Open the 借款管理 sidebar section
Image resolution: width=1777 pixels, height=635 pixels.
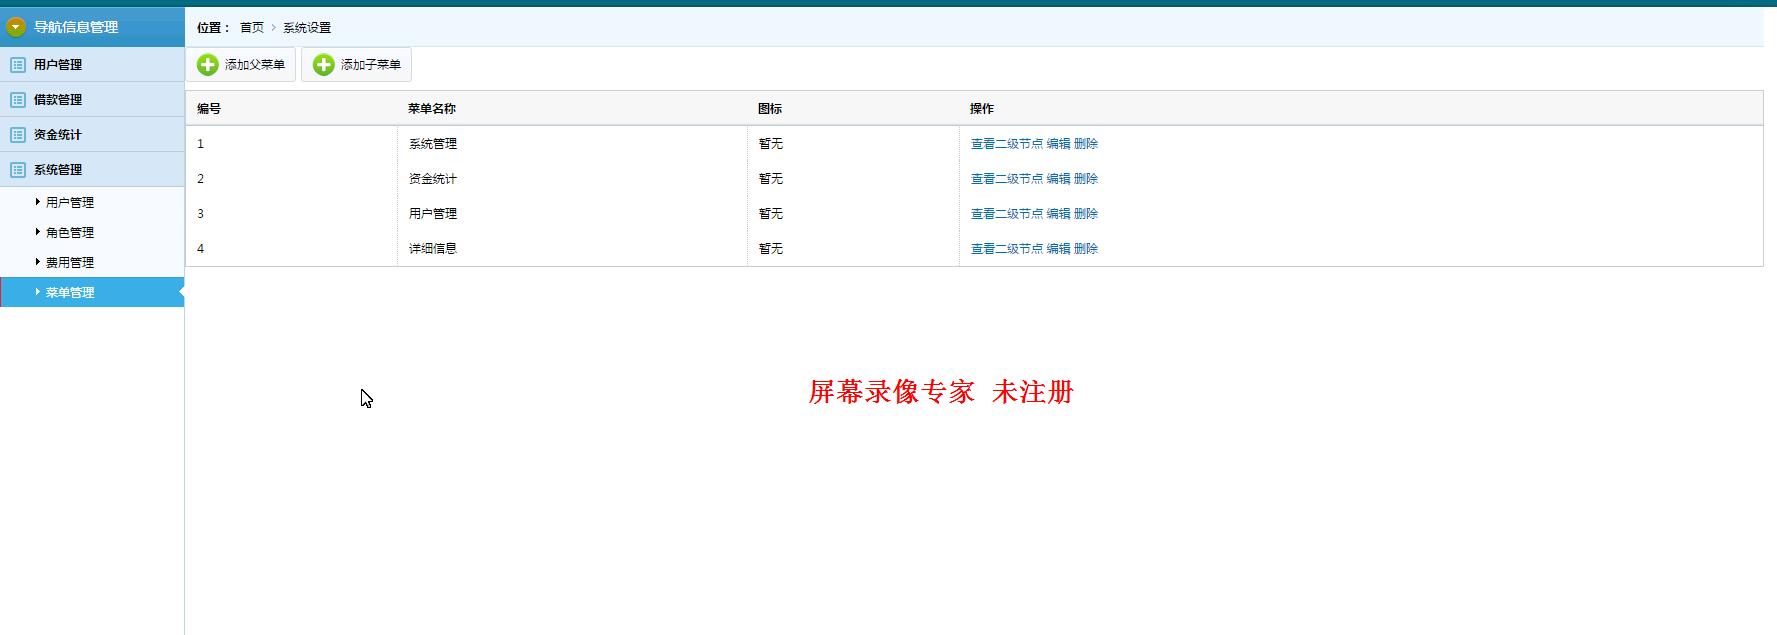(92, 100)
